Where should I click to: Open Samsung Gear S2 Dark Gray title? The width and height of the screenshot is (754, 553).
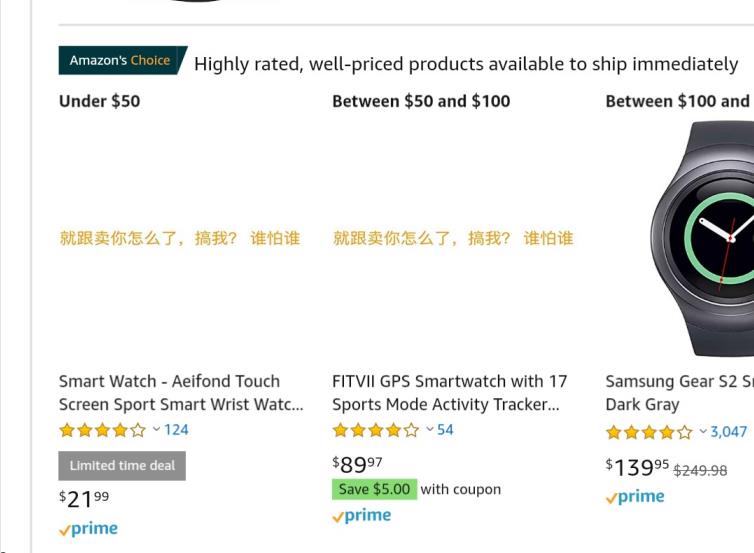tap(678, 393)
